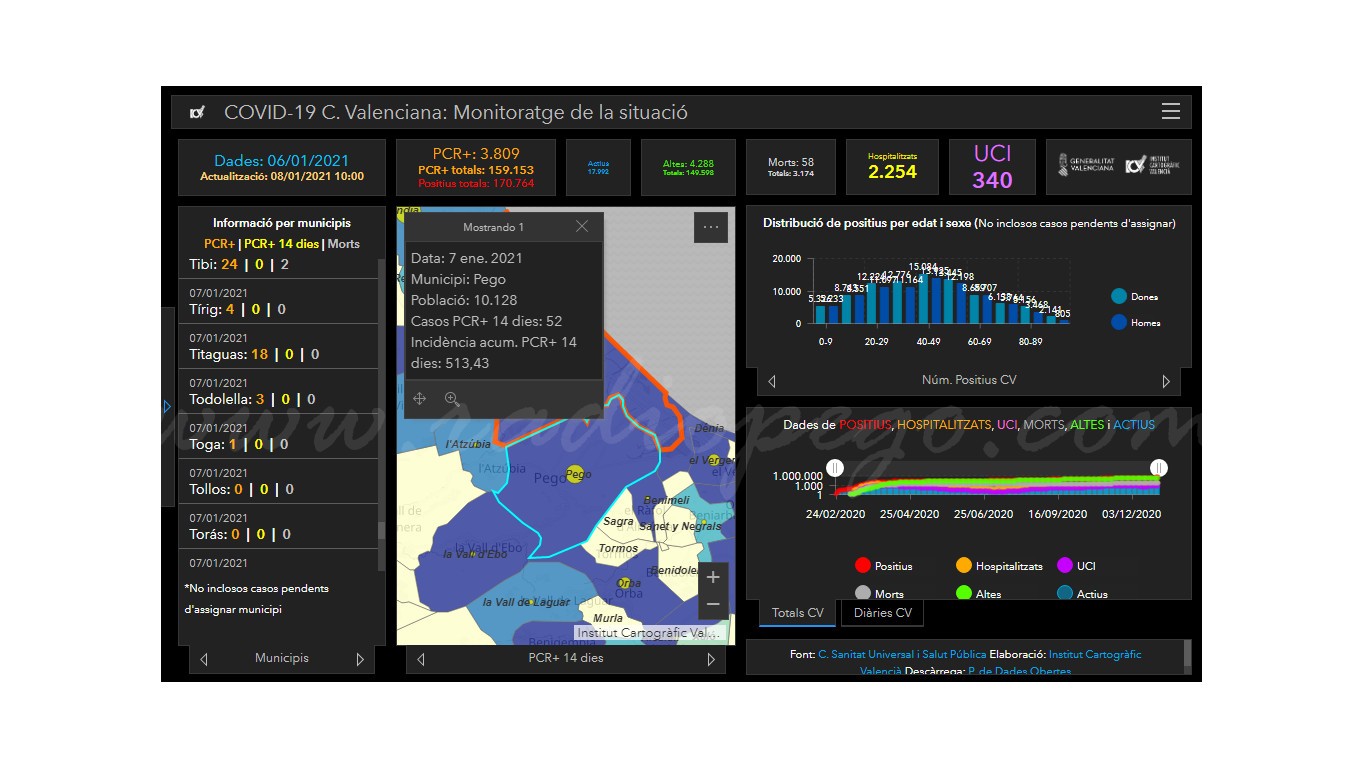Toggle Positius series in the legend

883,566
